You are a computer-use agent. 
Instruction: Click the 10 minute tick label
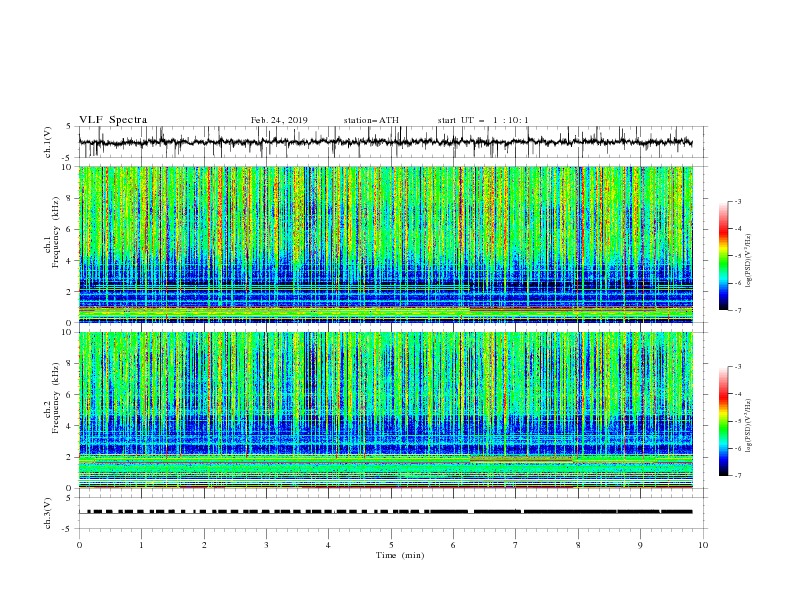click(x=703, y=545)
